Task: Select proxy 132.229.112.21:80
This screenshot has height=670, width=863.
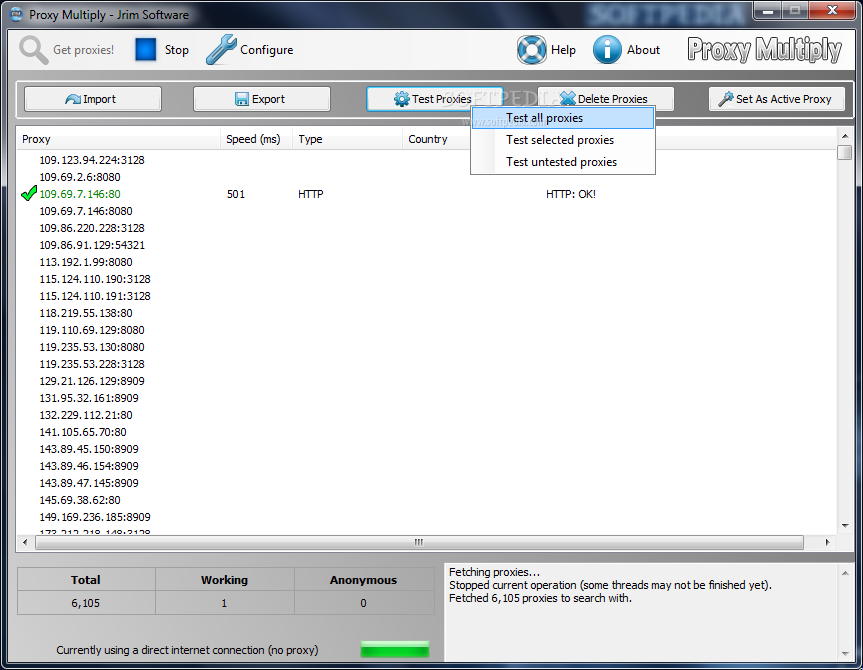Action: coord(86,415)
